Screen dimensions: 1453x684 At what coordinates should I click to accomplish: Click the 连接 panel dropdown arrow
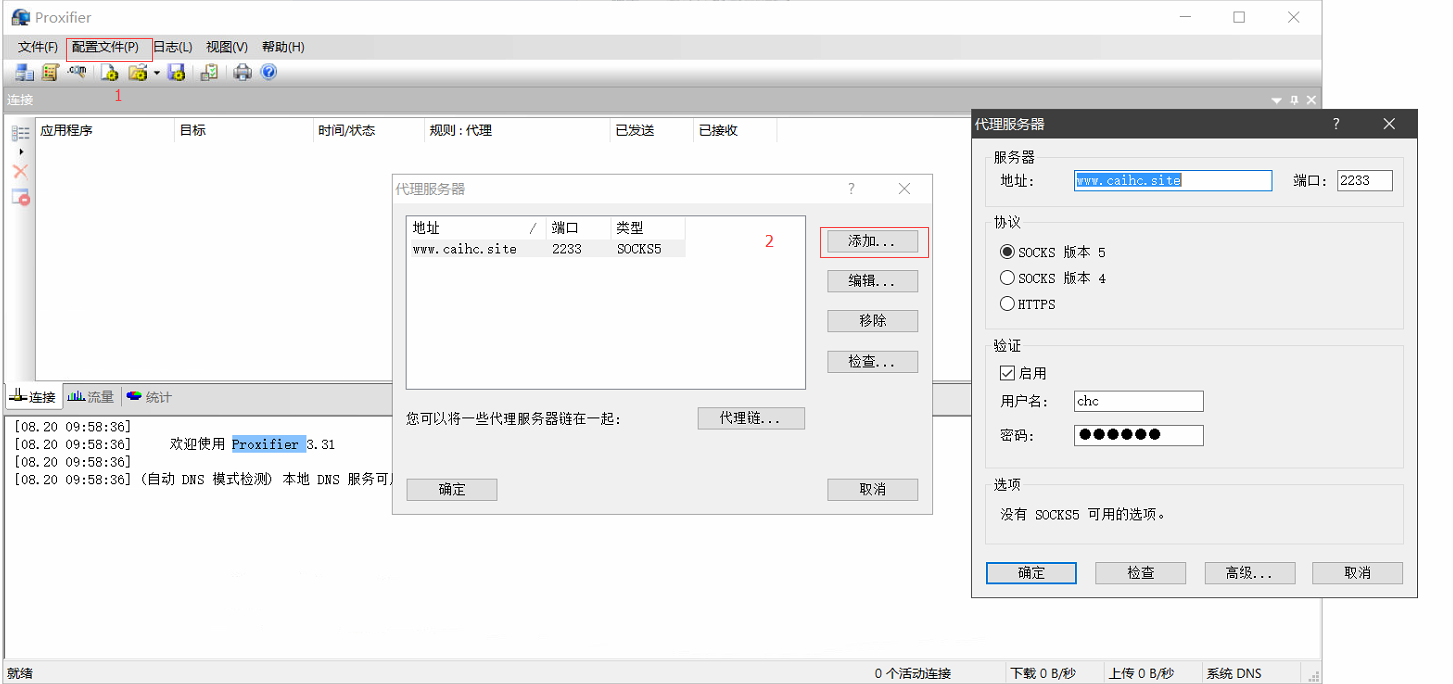[1276, 100]
